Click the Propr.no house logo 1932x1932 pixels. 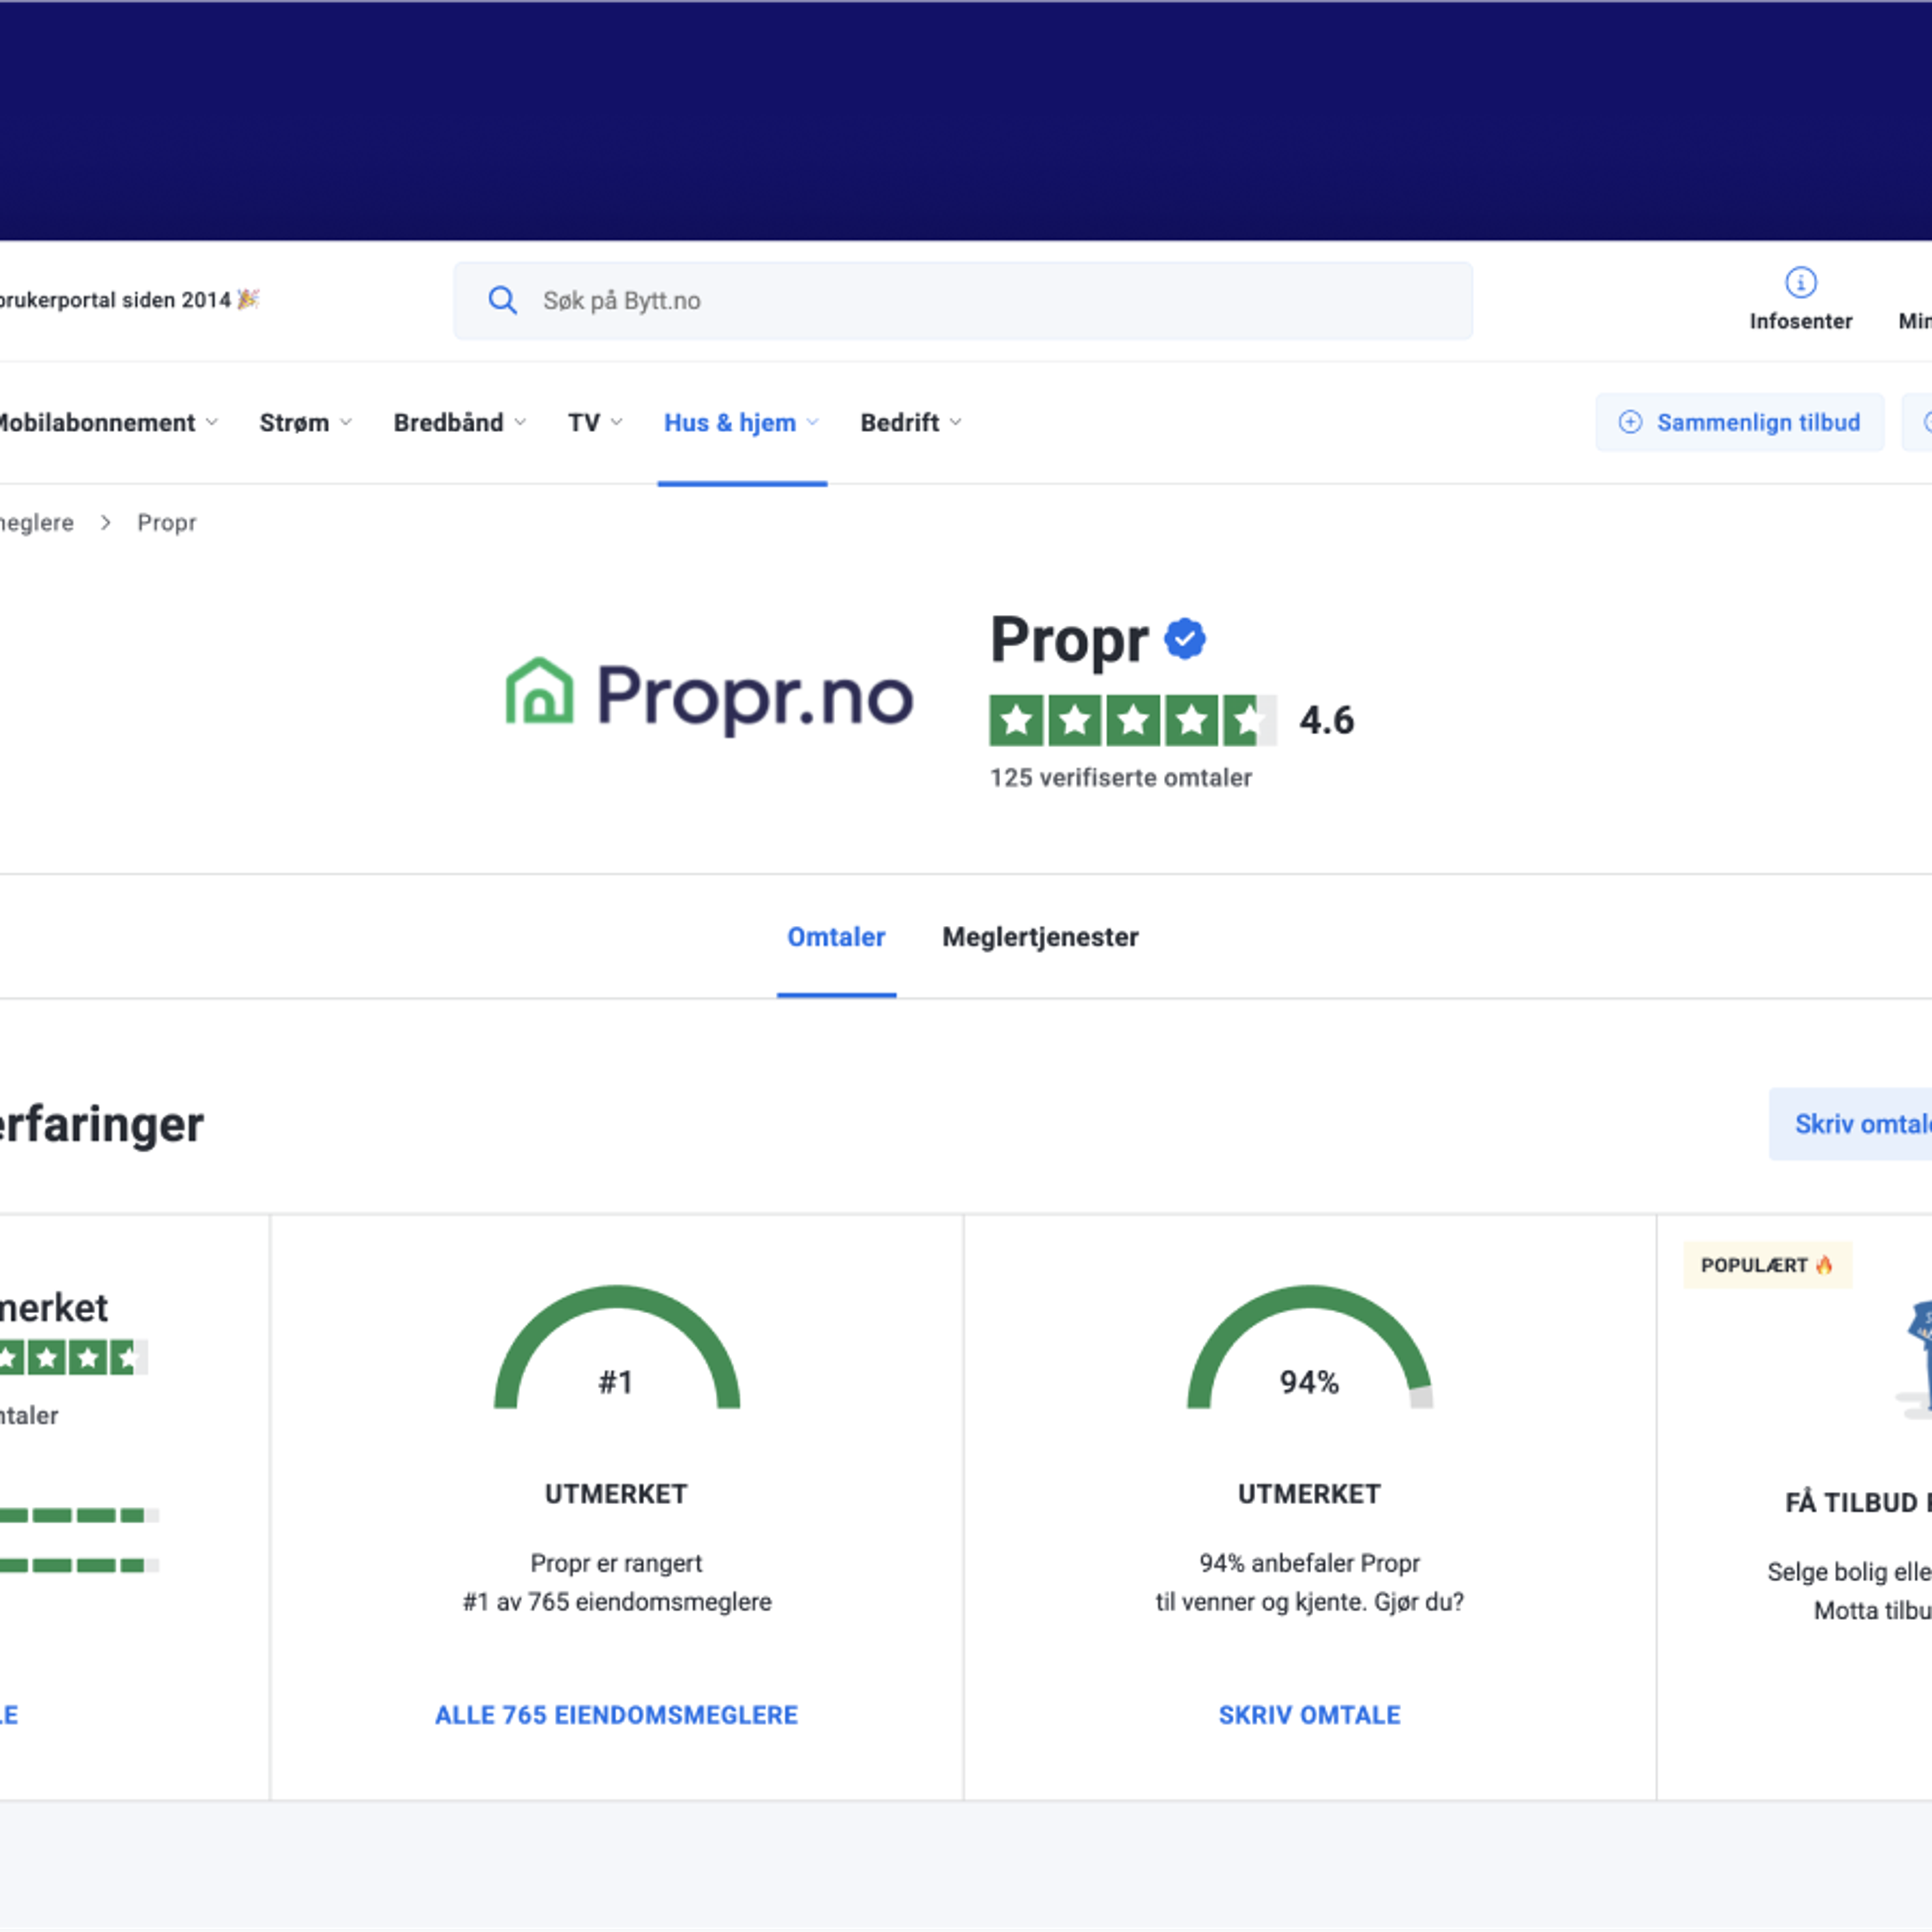coord(540,692)
